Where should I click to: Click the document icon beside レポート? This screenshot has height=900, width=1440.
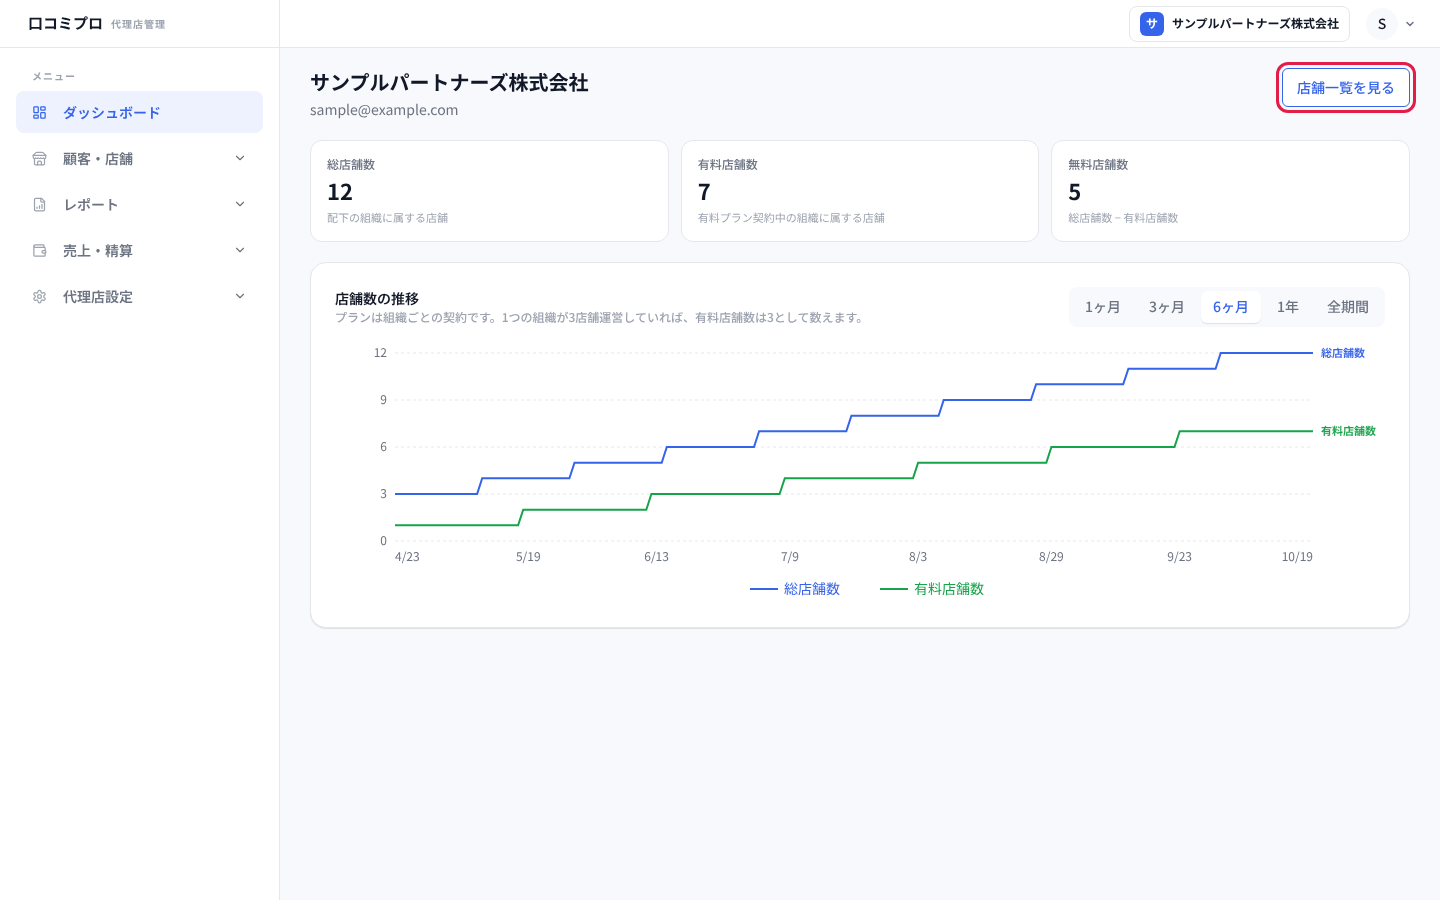coord(40,205)
